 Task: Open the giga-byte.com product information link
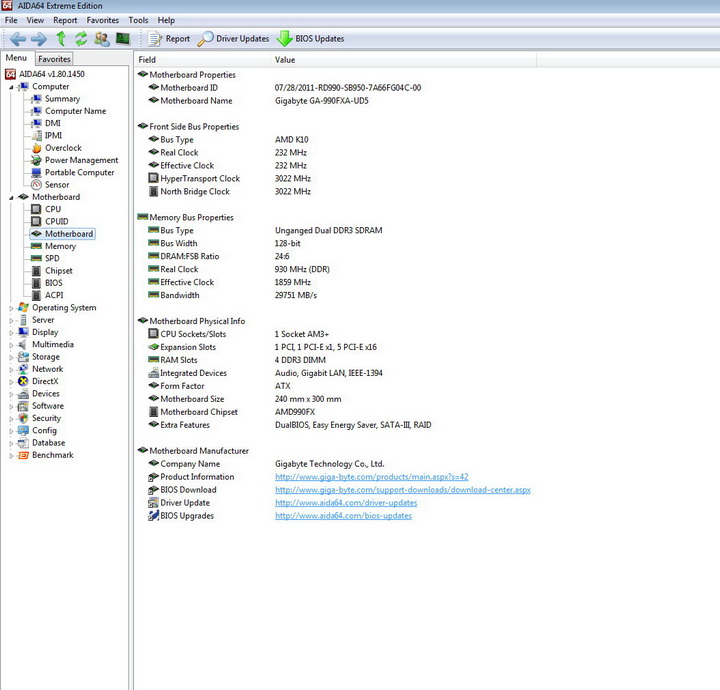371,477
